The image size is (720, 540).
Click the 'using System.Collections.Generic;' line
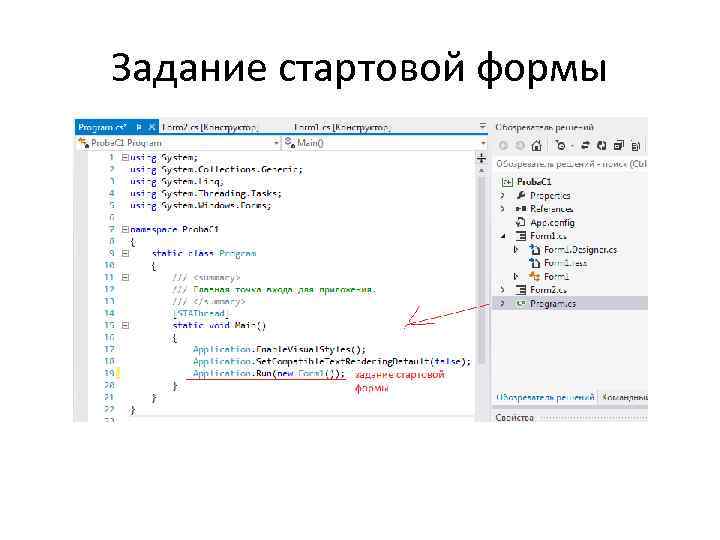(216, 169)
